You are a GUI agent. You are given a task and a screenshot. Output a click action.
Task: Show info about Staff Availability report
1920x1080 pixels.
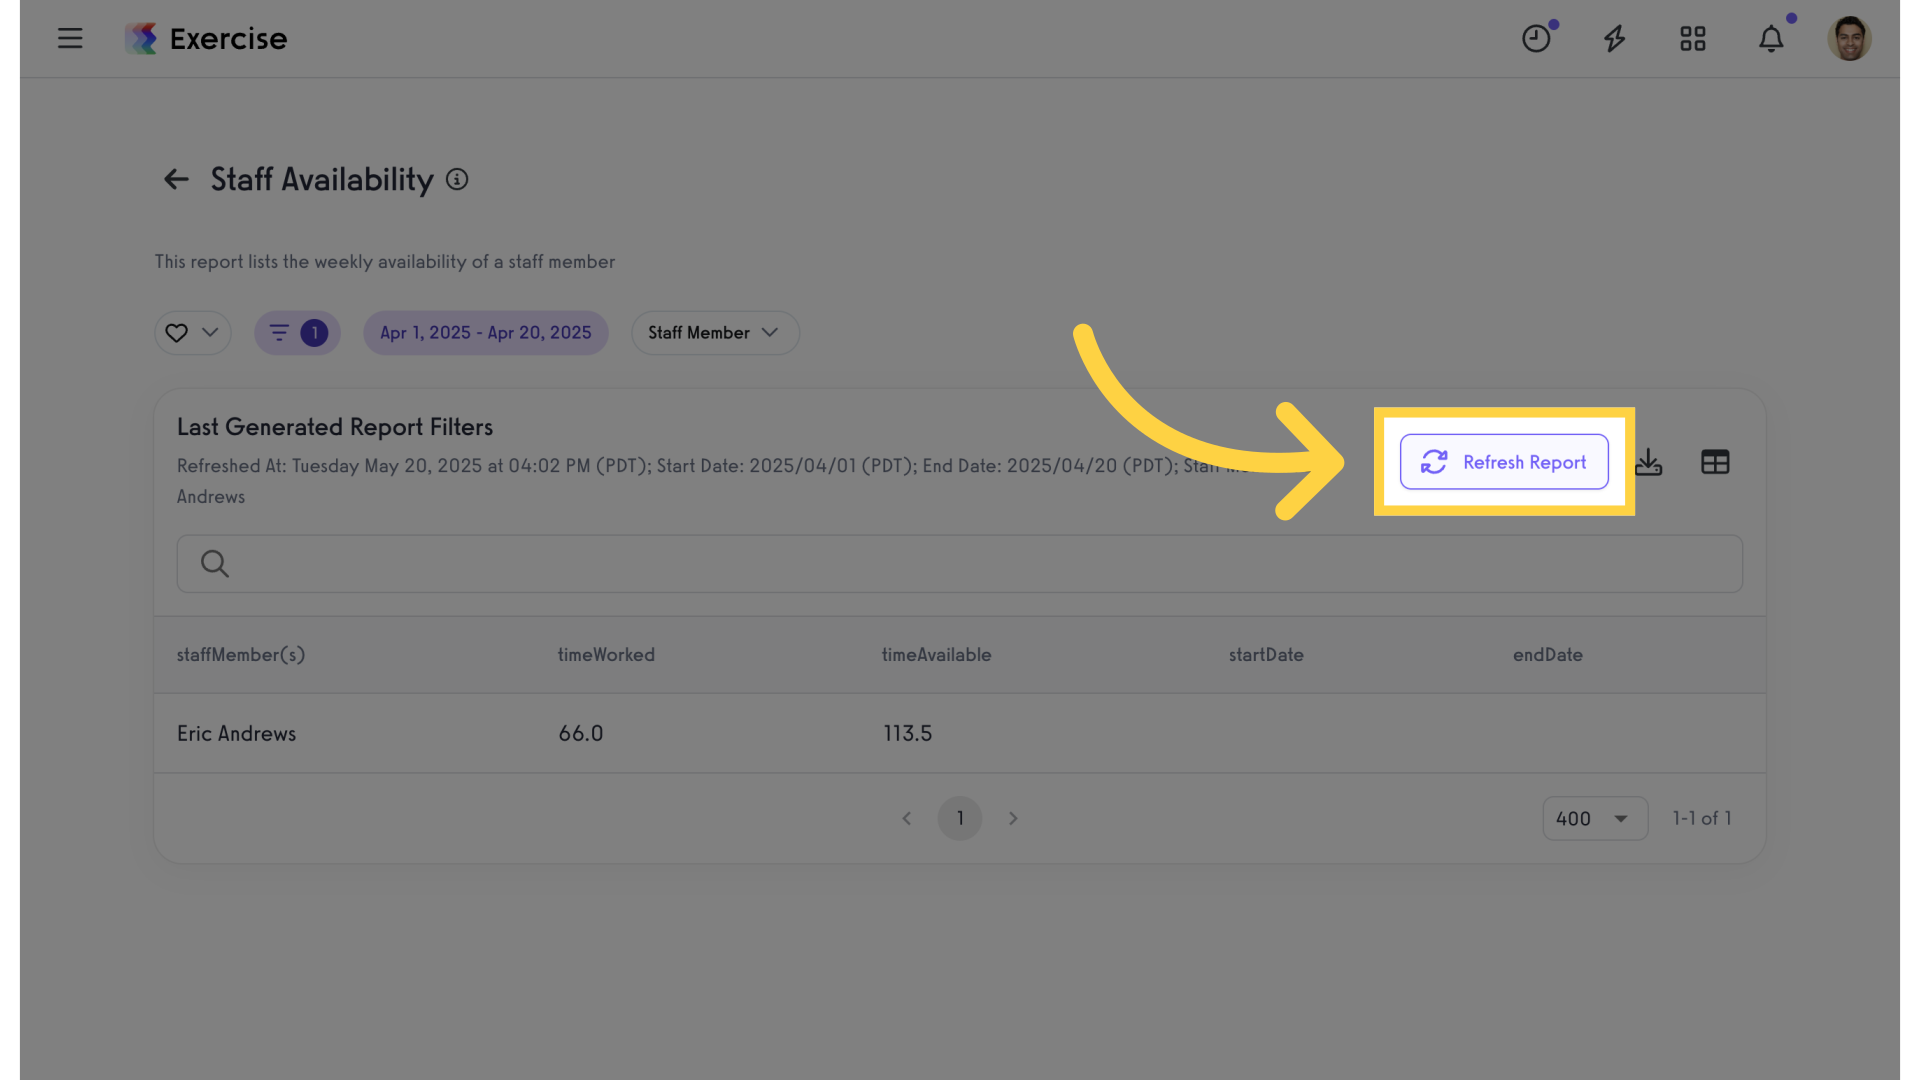[x=457, y=179]
